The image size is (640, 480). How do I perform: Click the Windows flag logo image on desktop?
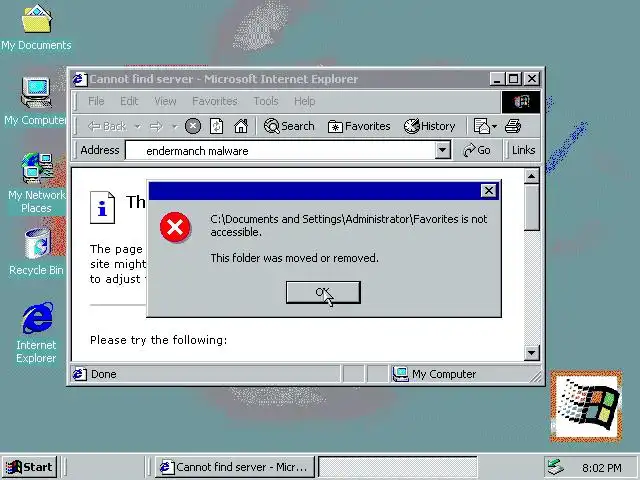click(586, 407)
